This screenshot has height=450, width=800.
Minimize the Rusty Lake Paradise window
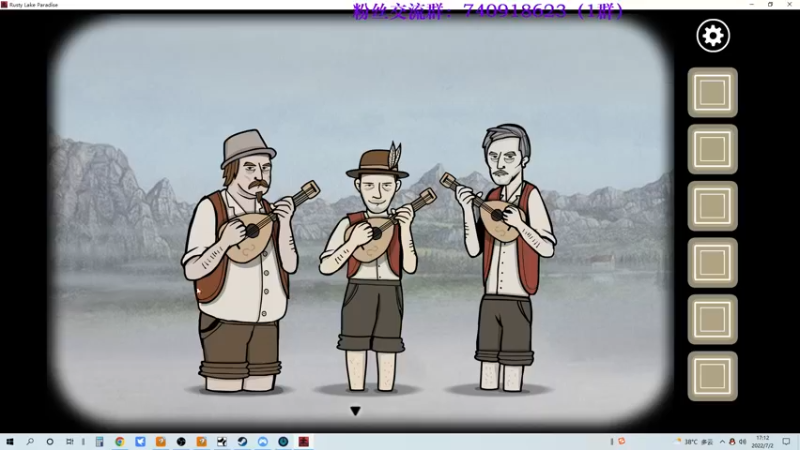point(752,4)
